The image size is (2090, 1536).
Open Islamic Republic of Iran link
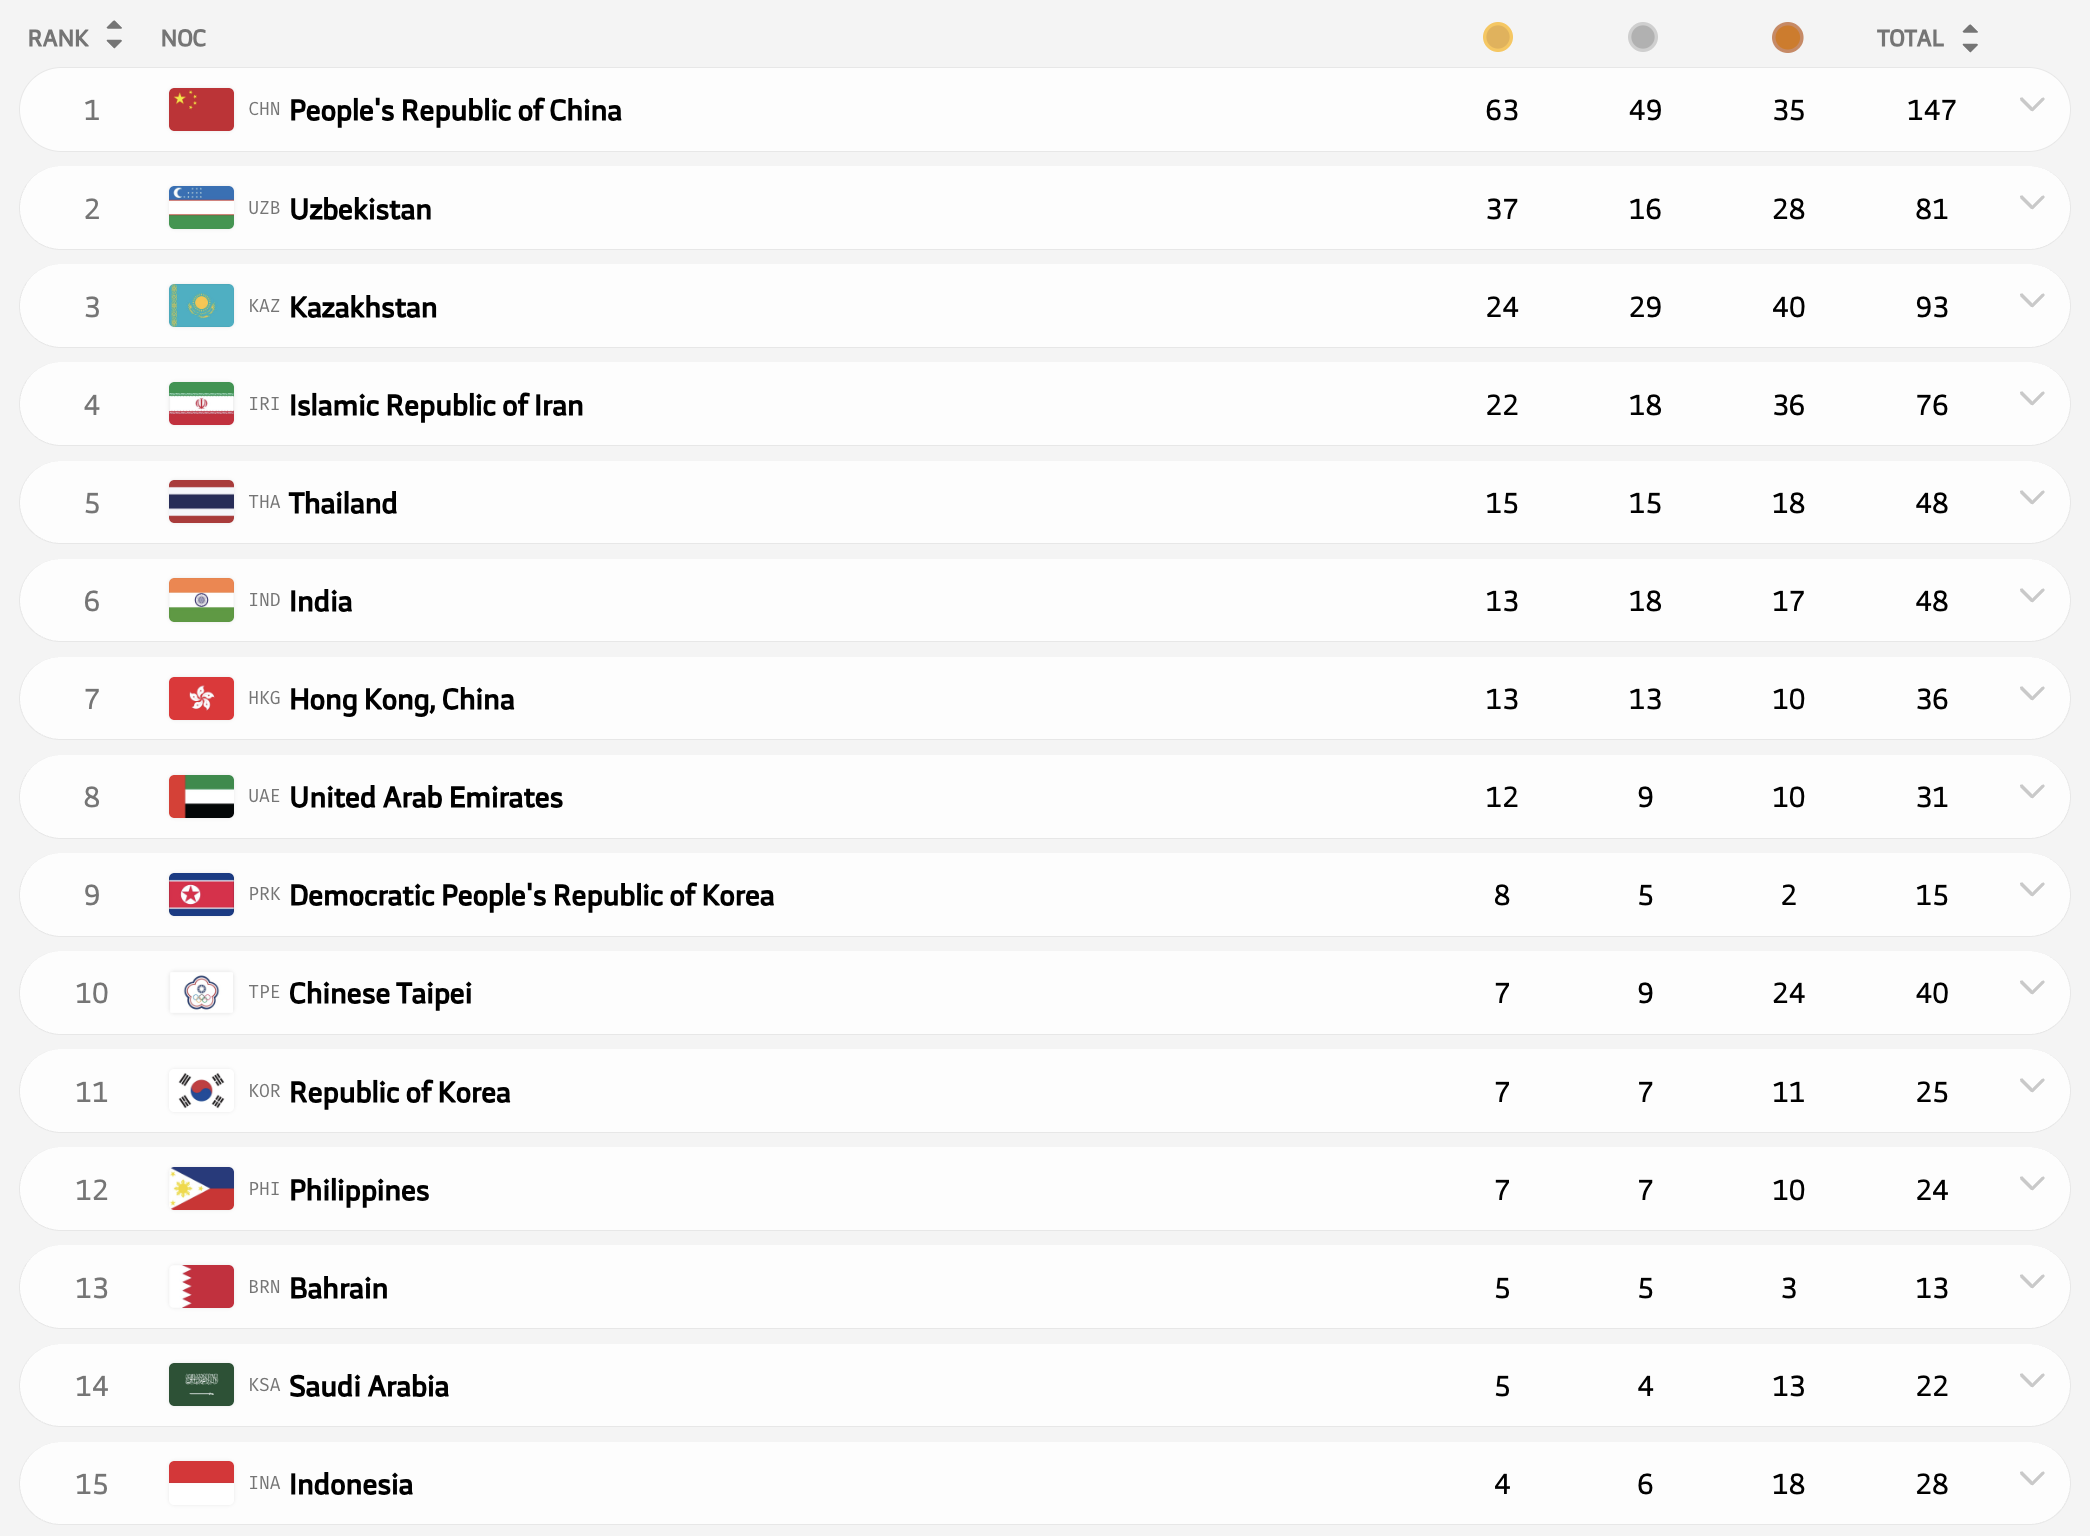[436, 405]
